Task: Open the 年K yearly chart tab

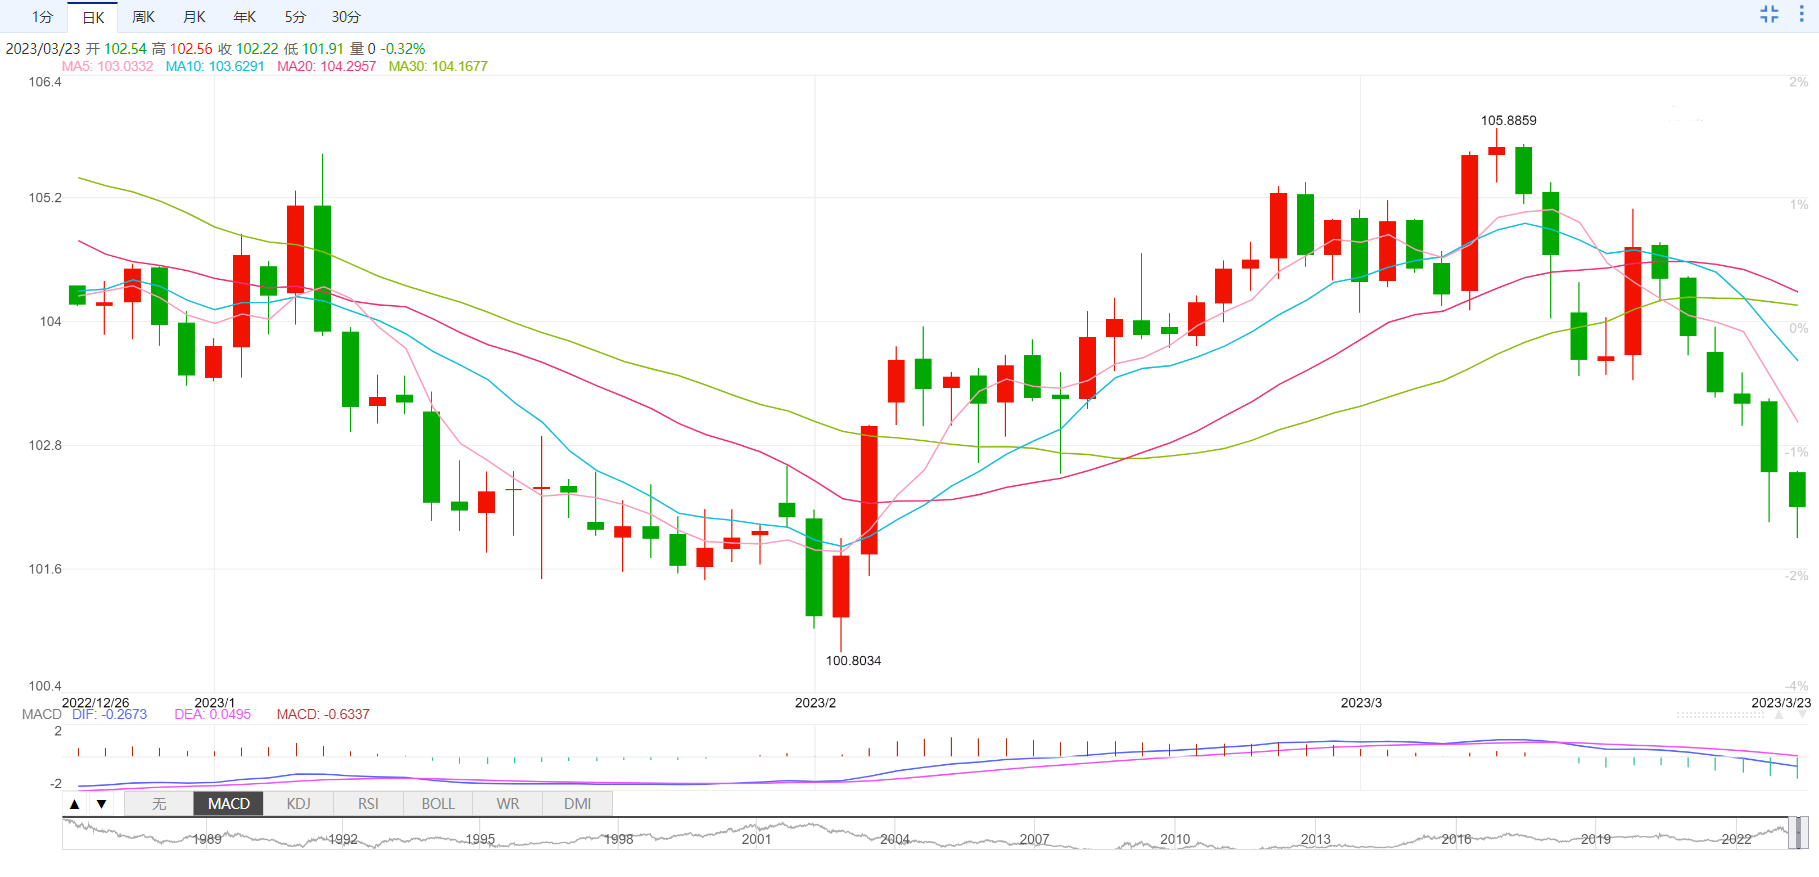Action: pyautogui.click(x=244, y=17)
